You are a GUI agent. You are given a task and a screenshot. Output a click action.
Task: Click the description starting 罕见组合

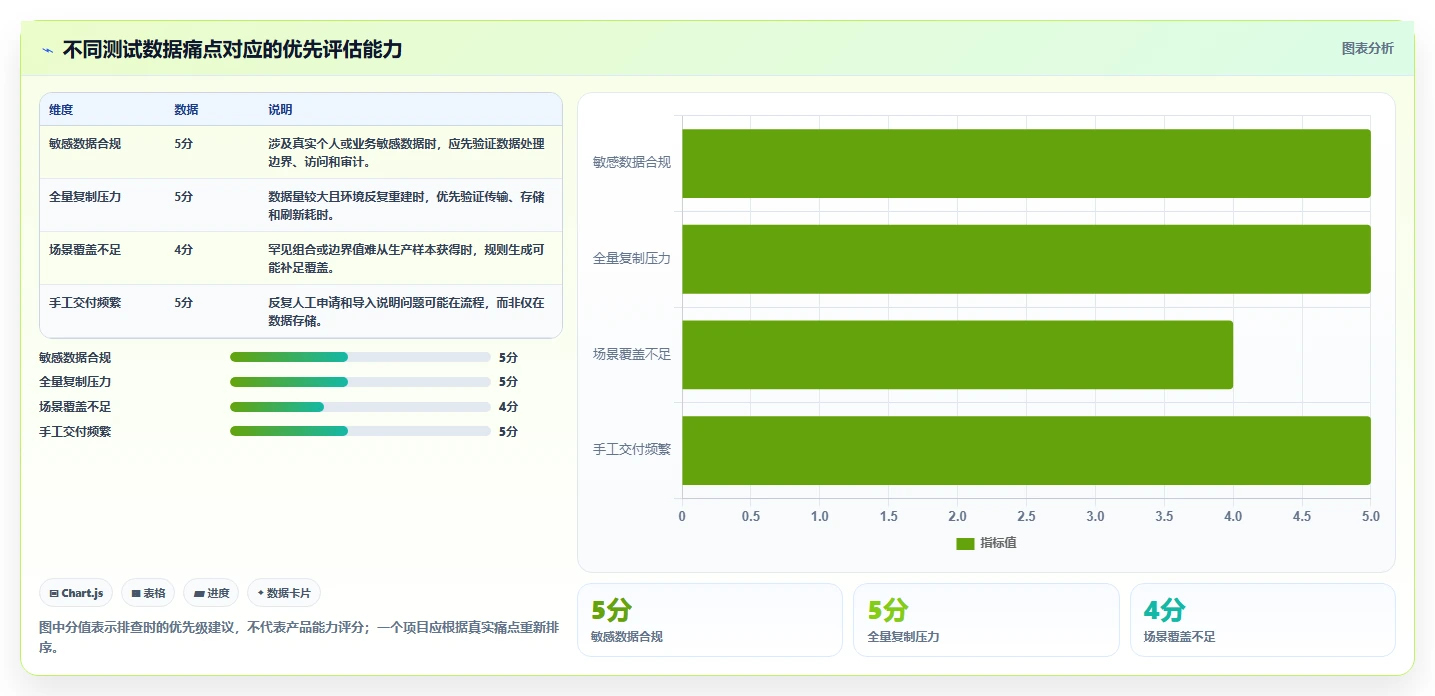pyautogui.click(x=407, y=259)
